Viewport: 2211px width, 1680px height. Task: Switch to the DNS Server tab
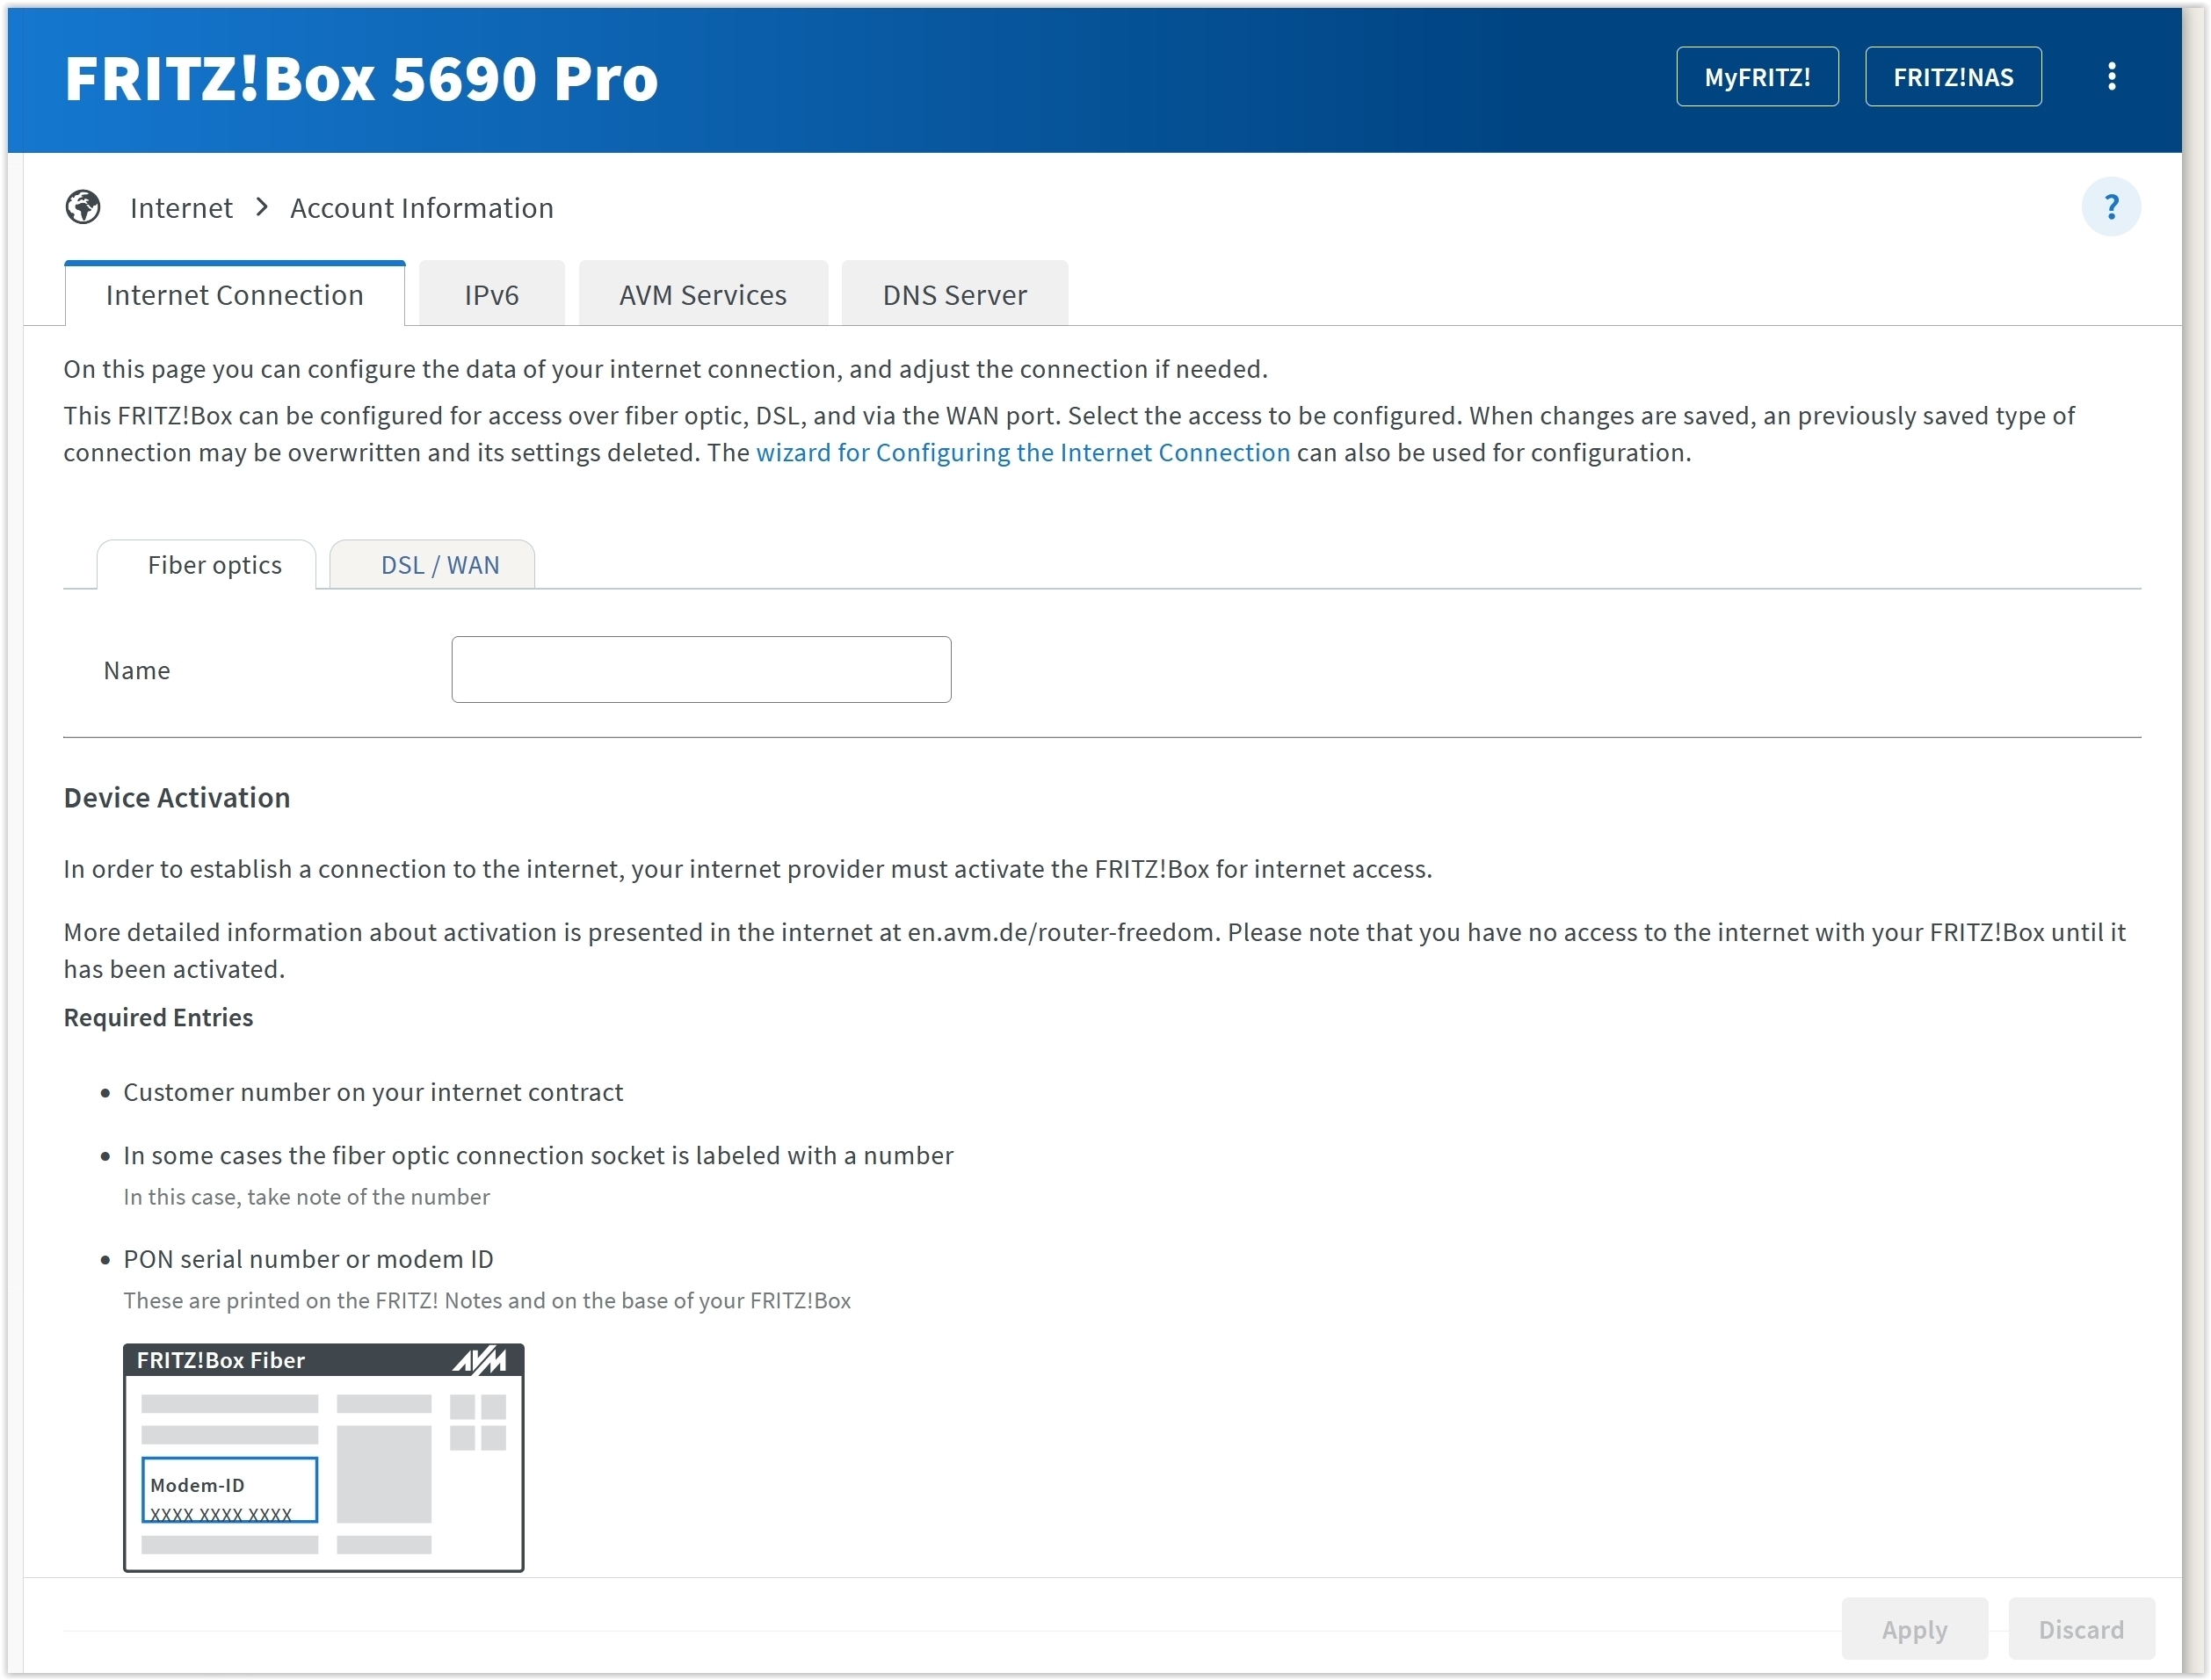954,294
